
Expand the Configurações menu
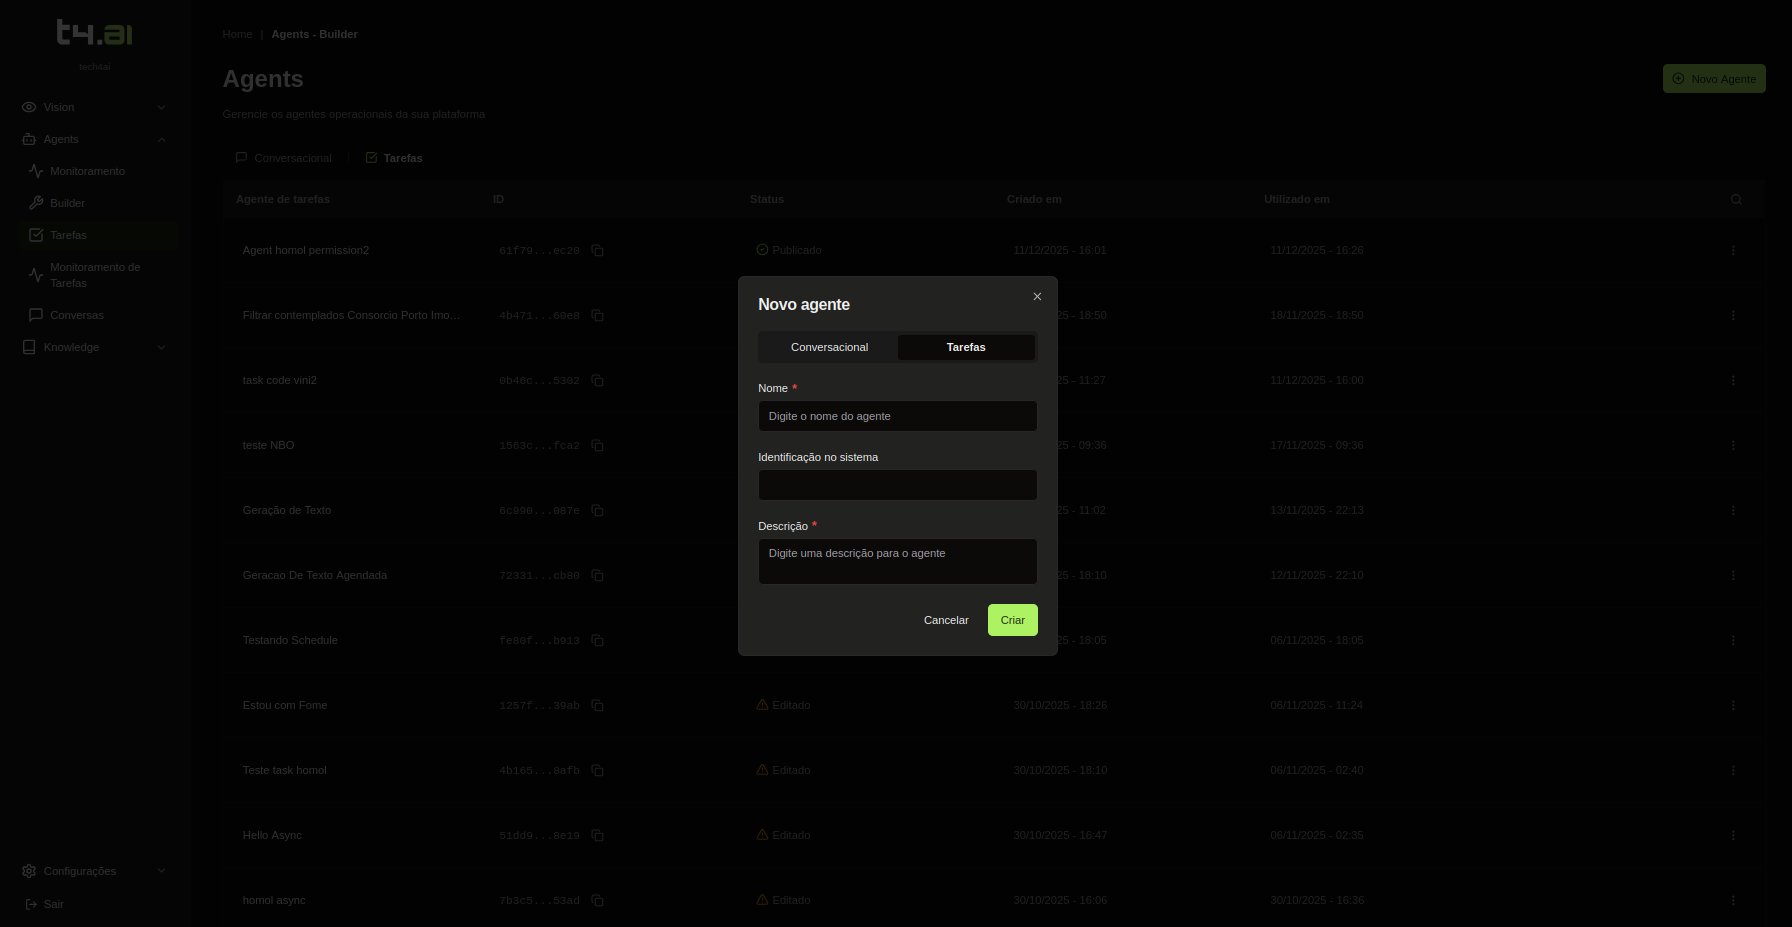click(161, 871)
